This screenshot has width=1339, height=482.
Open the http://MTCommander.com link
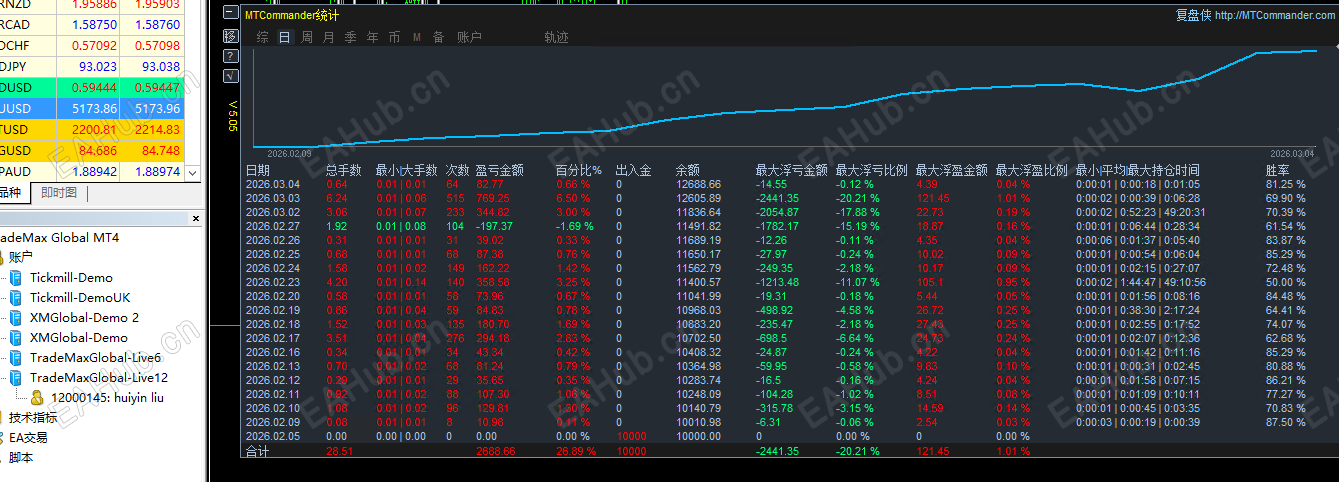pos(1275,15)
